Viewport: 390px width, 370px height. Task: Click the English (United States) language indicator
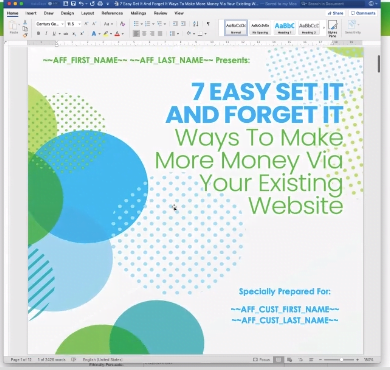pos(103,360)
